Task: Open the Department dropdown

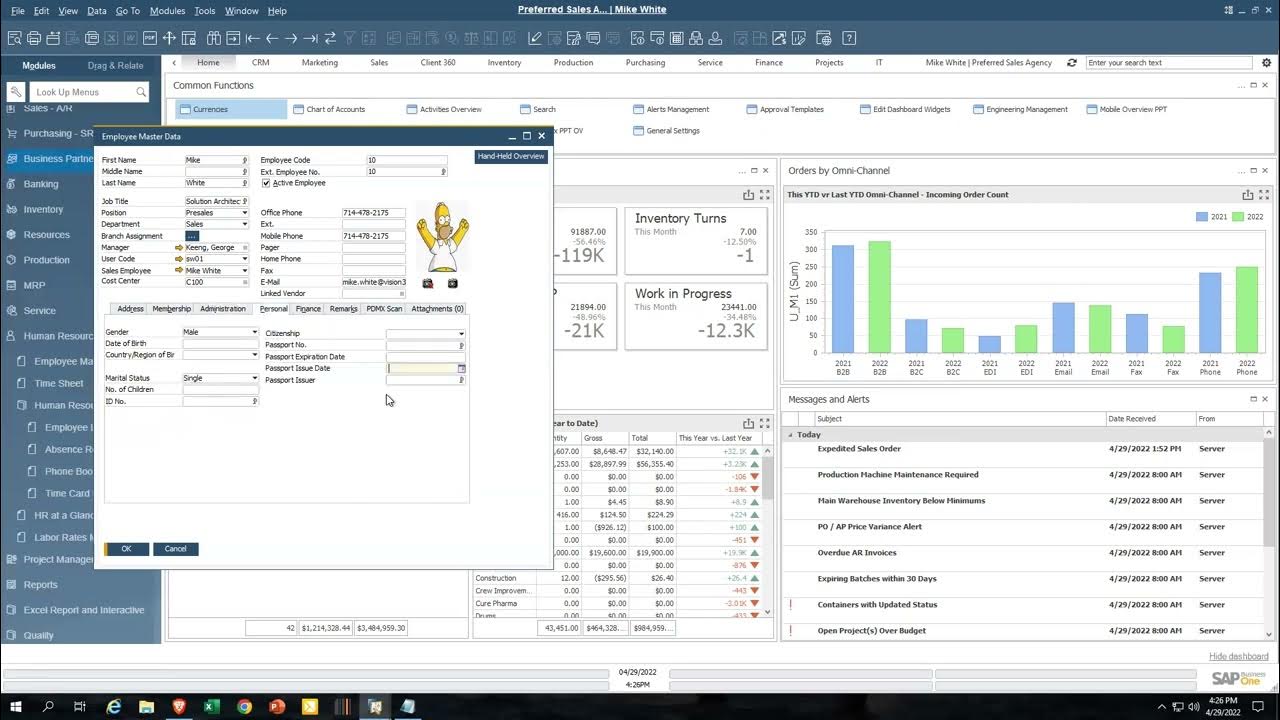Action: tap(244, 224)
